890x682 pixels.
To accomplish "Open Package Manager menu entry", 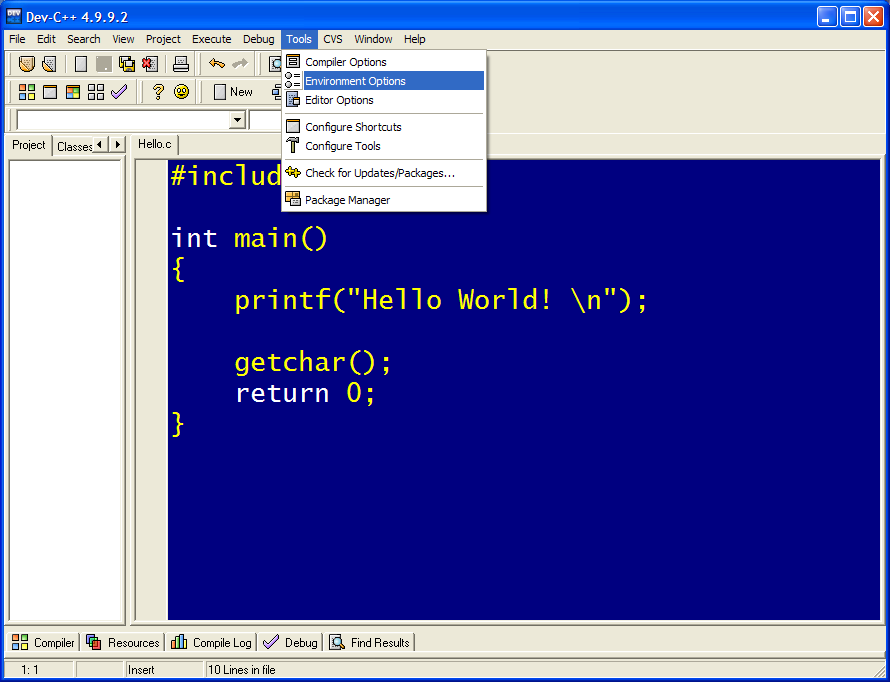I will click(x=347, y=200).
